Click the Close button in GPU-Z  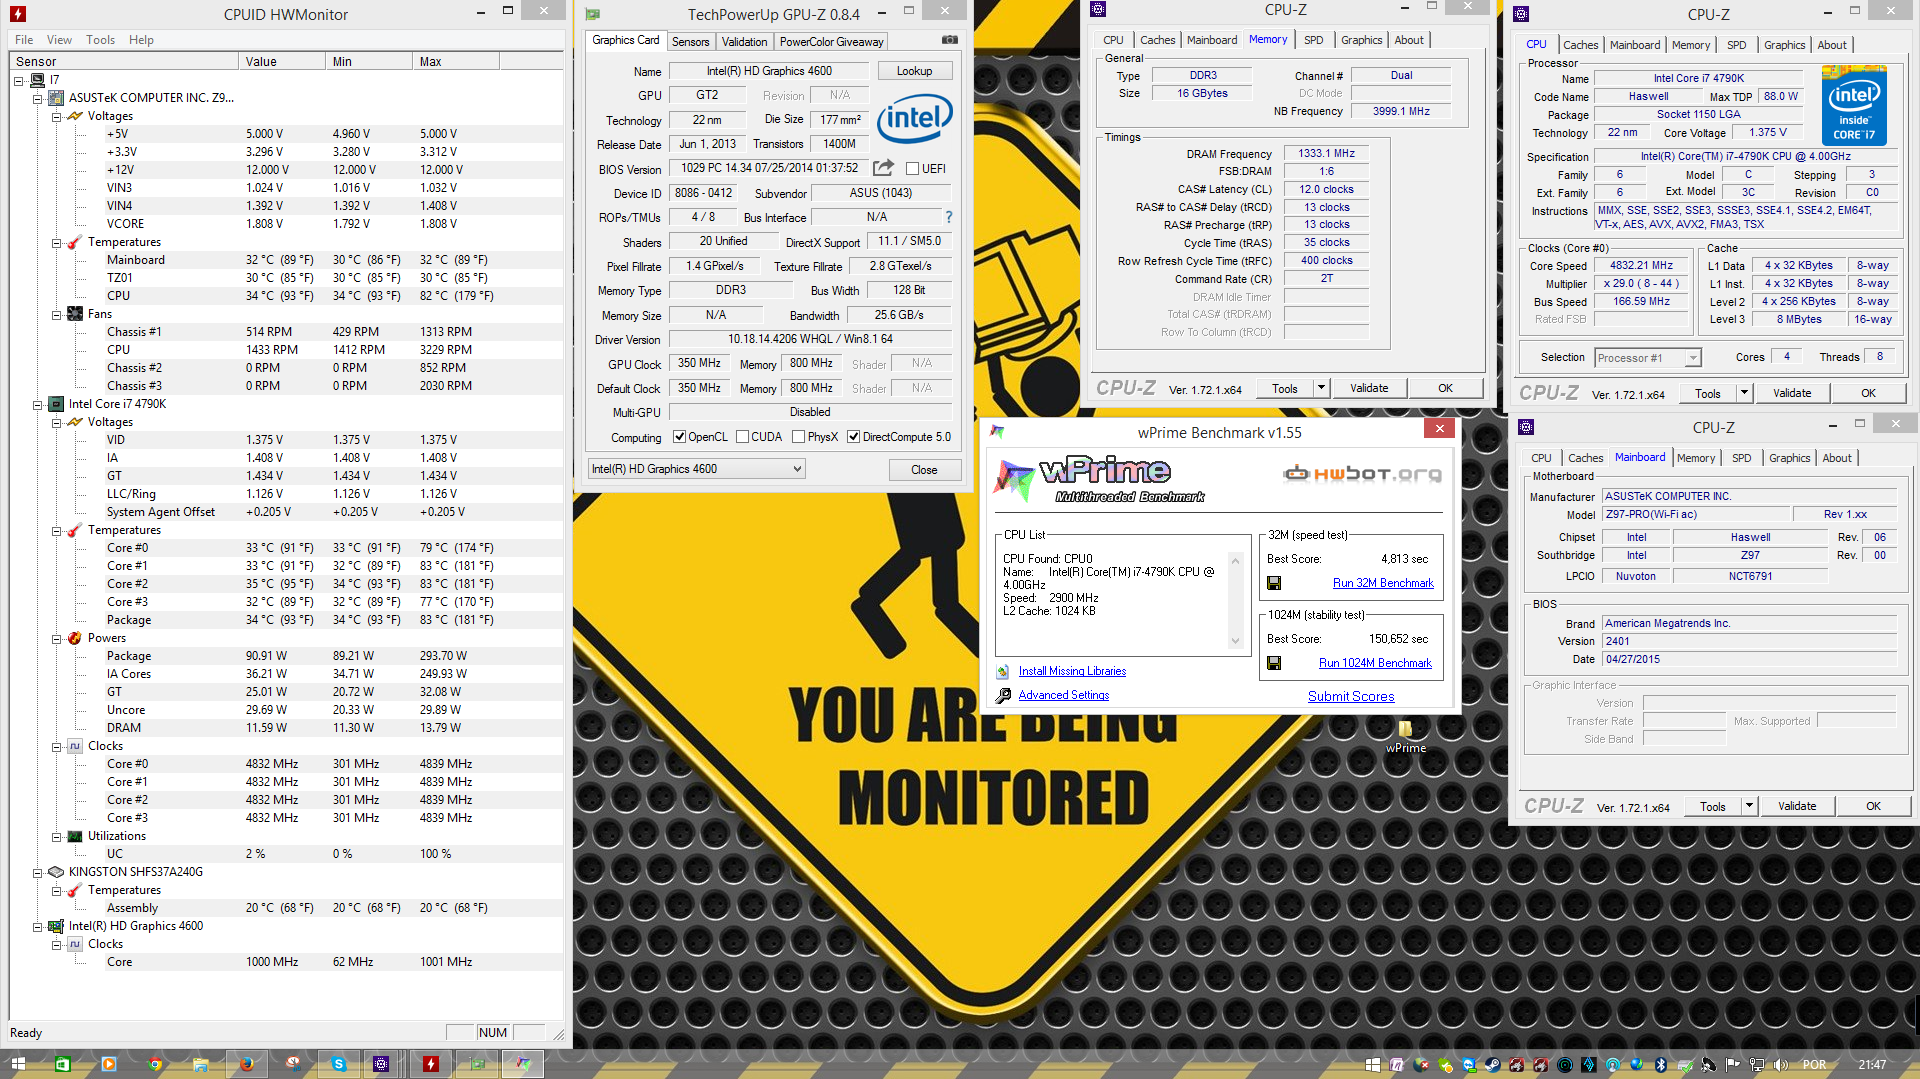click(924, 470)
